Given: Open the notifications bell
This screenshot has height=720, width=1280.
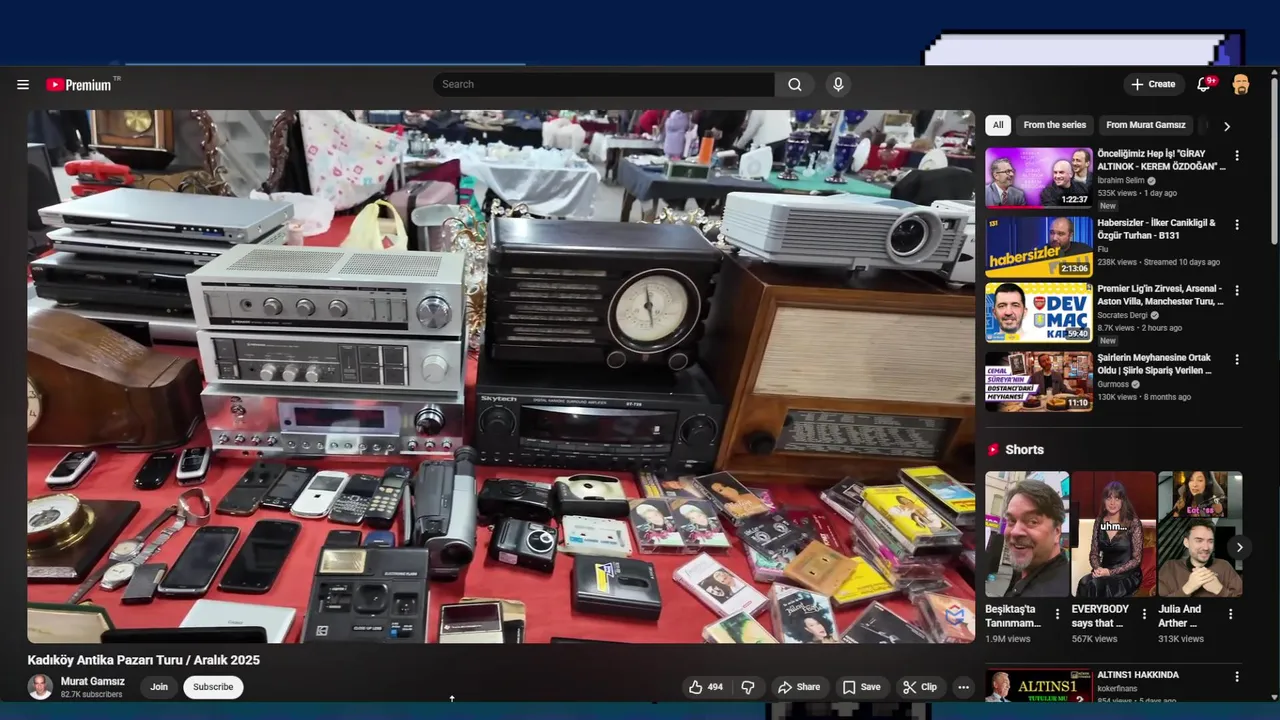Looking at the screenshot, I should coord(1204,85).
